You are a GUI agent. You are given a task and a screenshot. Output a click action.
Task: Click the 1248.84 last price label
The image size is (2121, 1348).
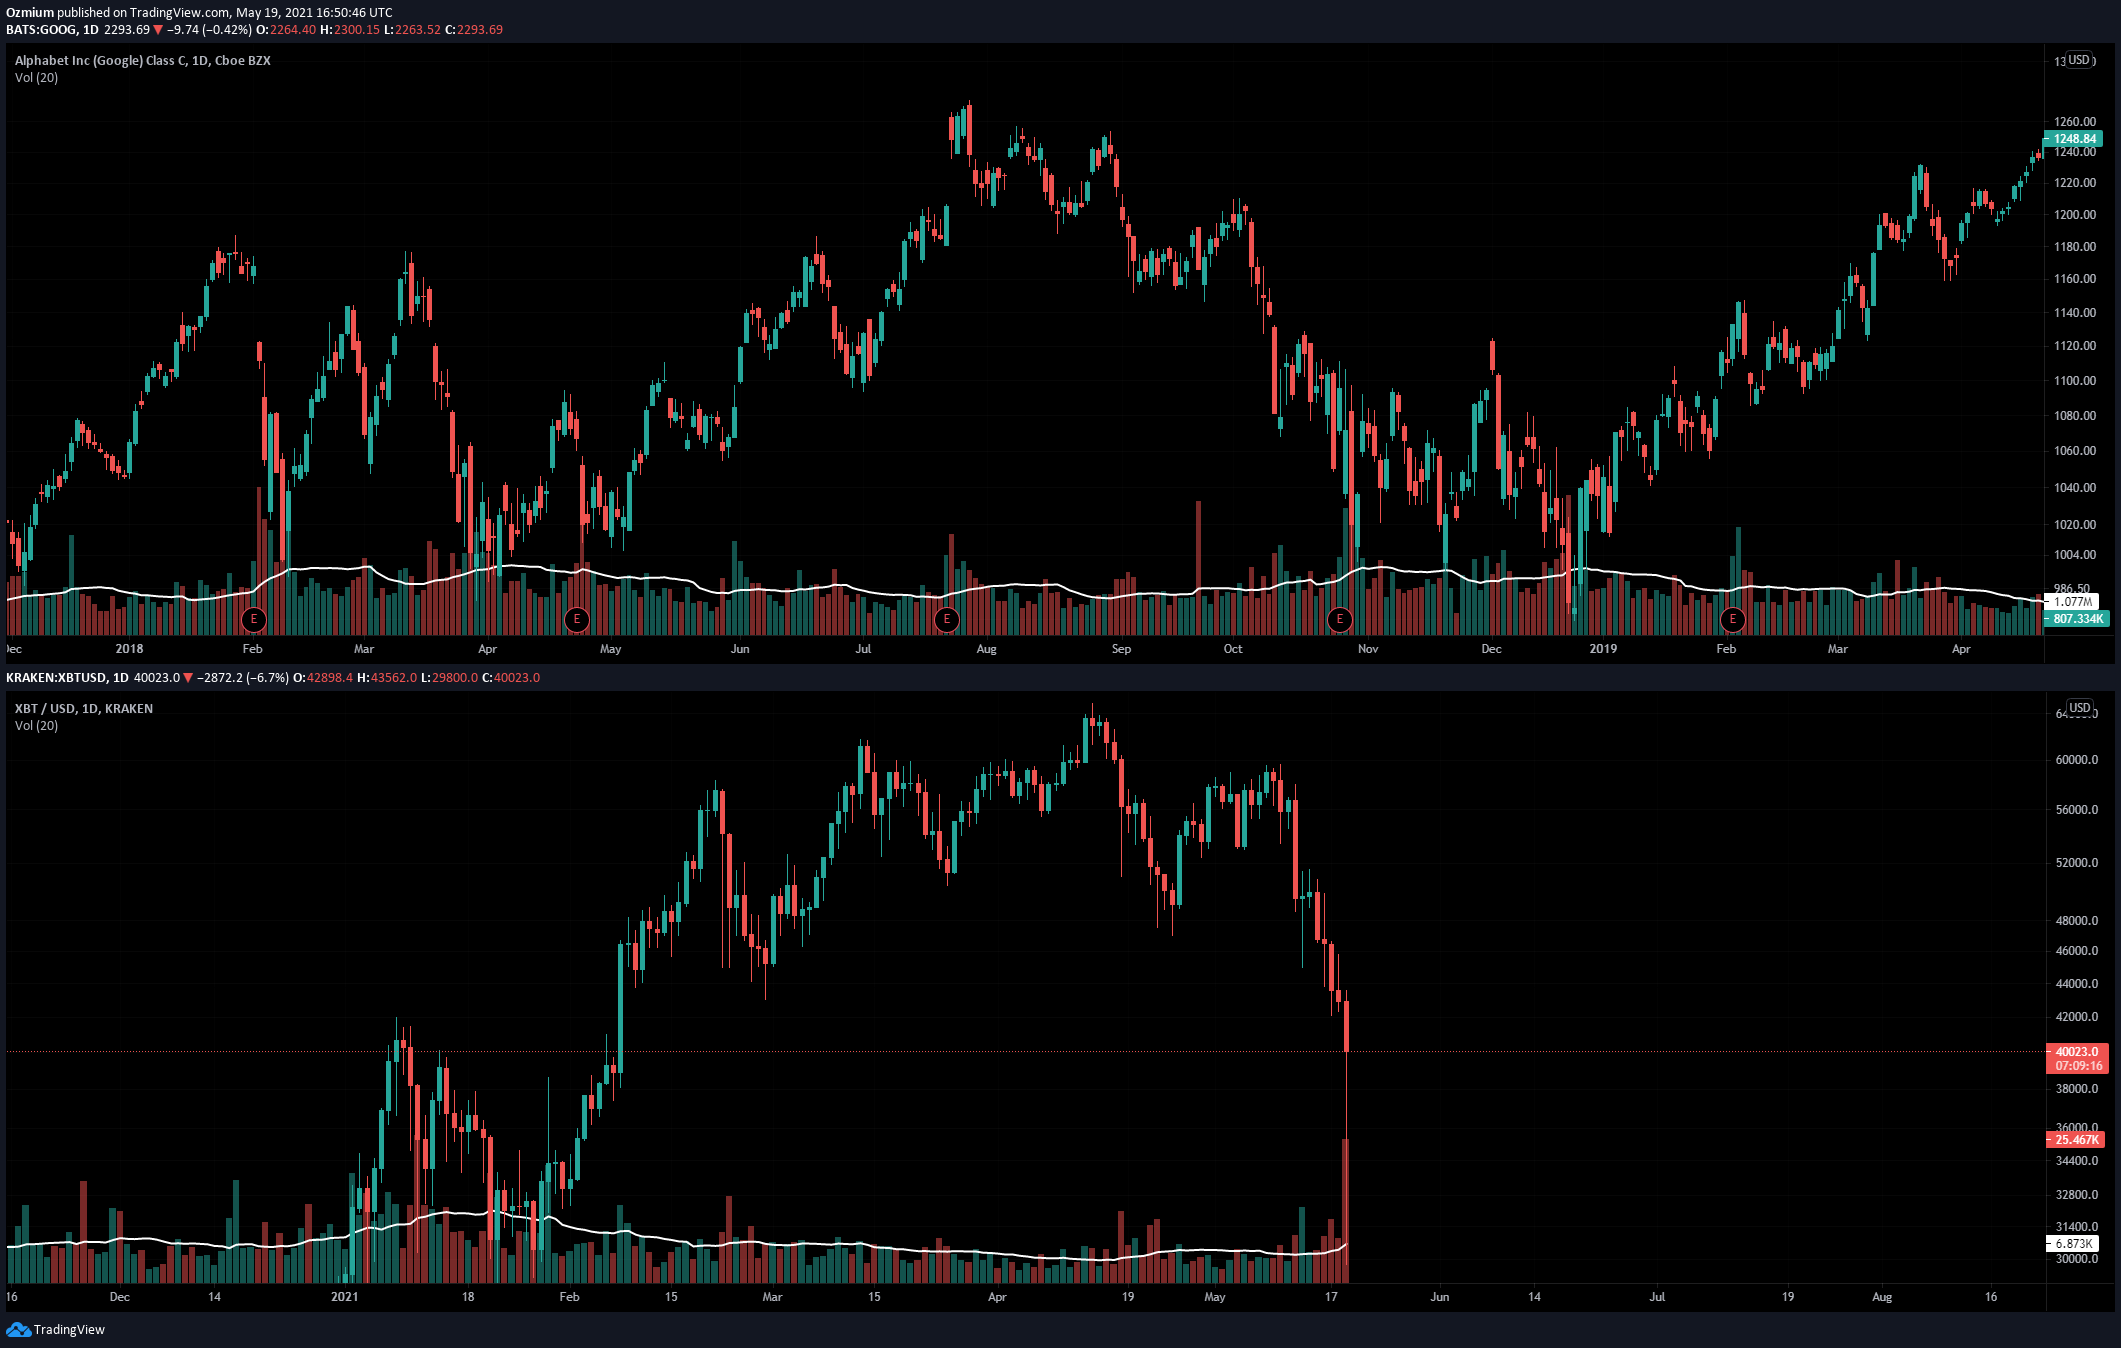(x=2074, y=139)
